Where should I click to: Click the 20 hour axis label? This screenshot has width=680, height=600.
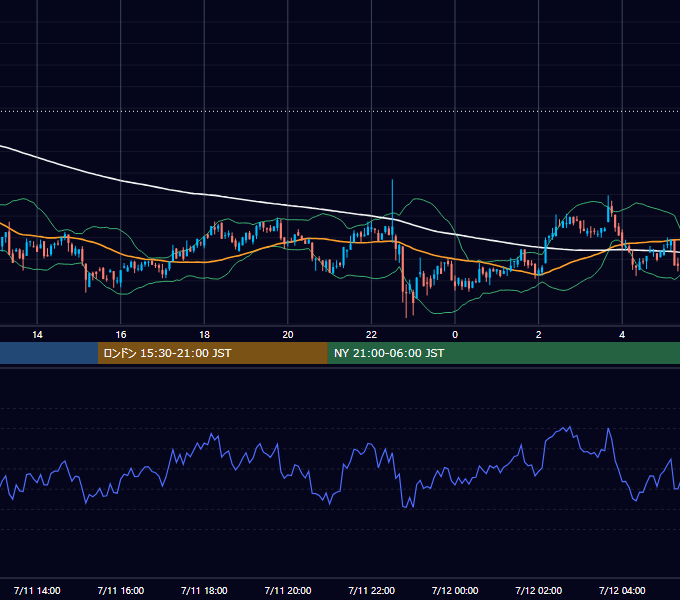point(288,335)
